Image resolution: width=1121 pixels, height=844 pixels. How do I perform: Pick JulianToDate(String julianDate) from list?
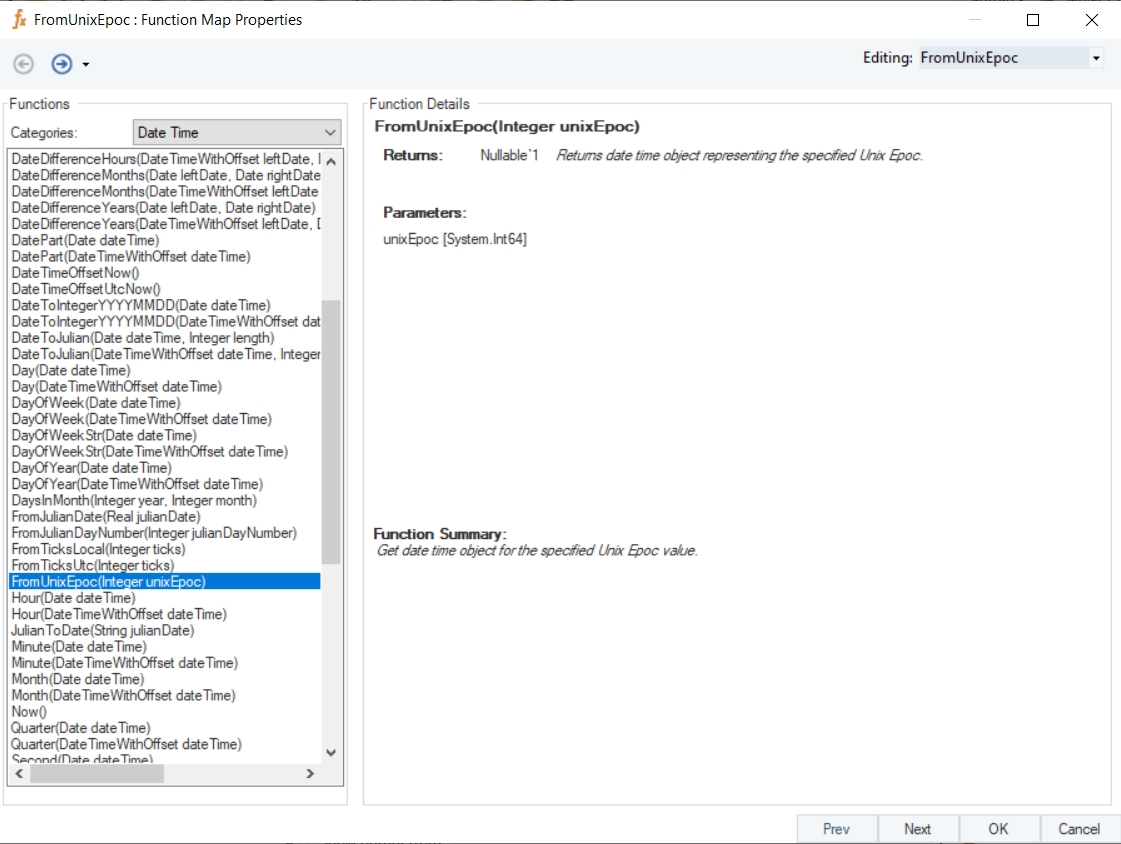[102, 631]
